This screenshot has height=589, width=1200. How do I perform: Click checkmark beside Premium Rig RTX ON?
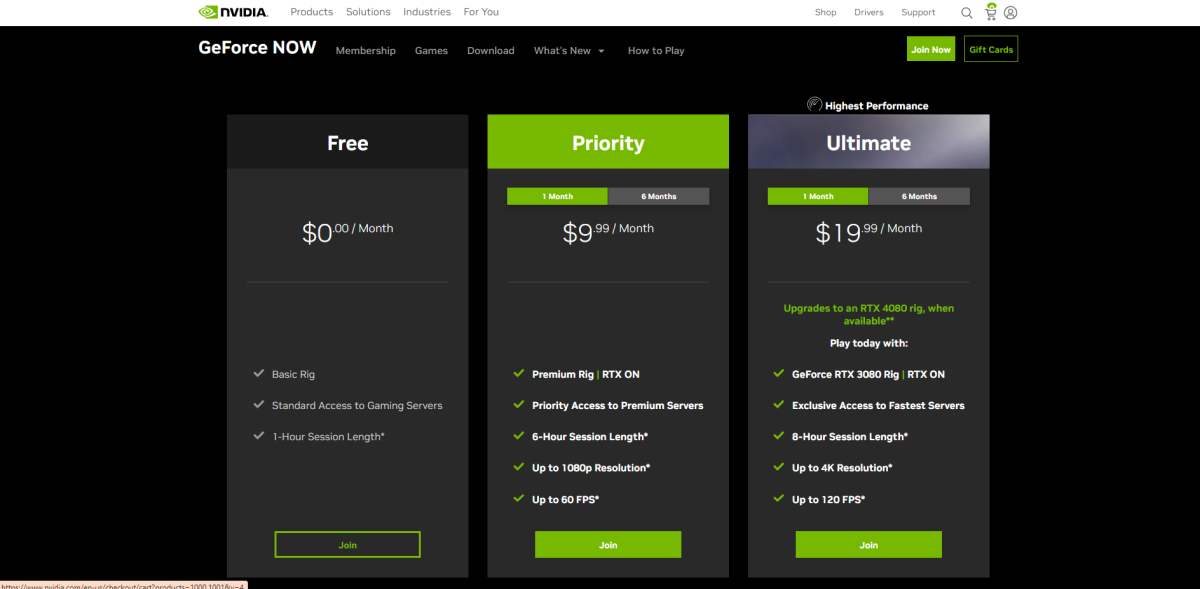pyautogui.click(x=518, y=373)
